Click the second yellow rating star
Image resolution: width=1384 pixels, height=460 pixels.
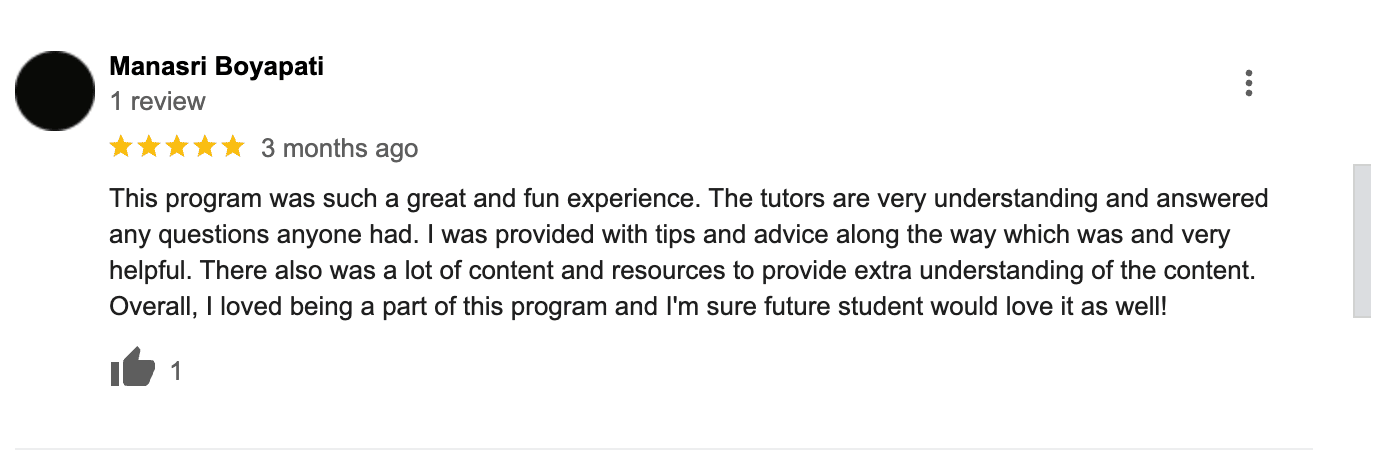point(149,148)
